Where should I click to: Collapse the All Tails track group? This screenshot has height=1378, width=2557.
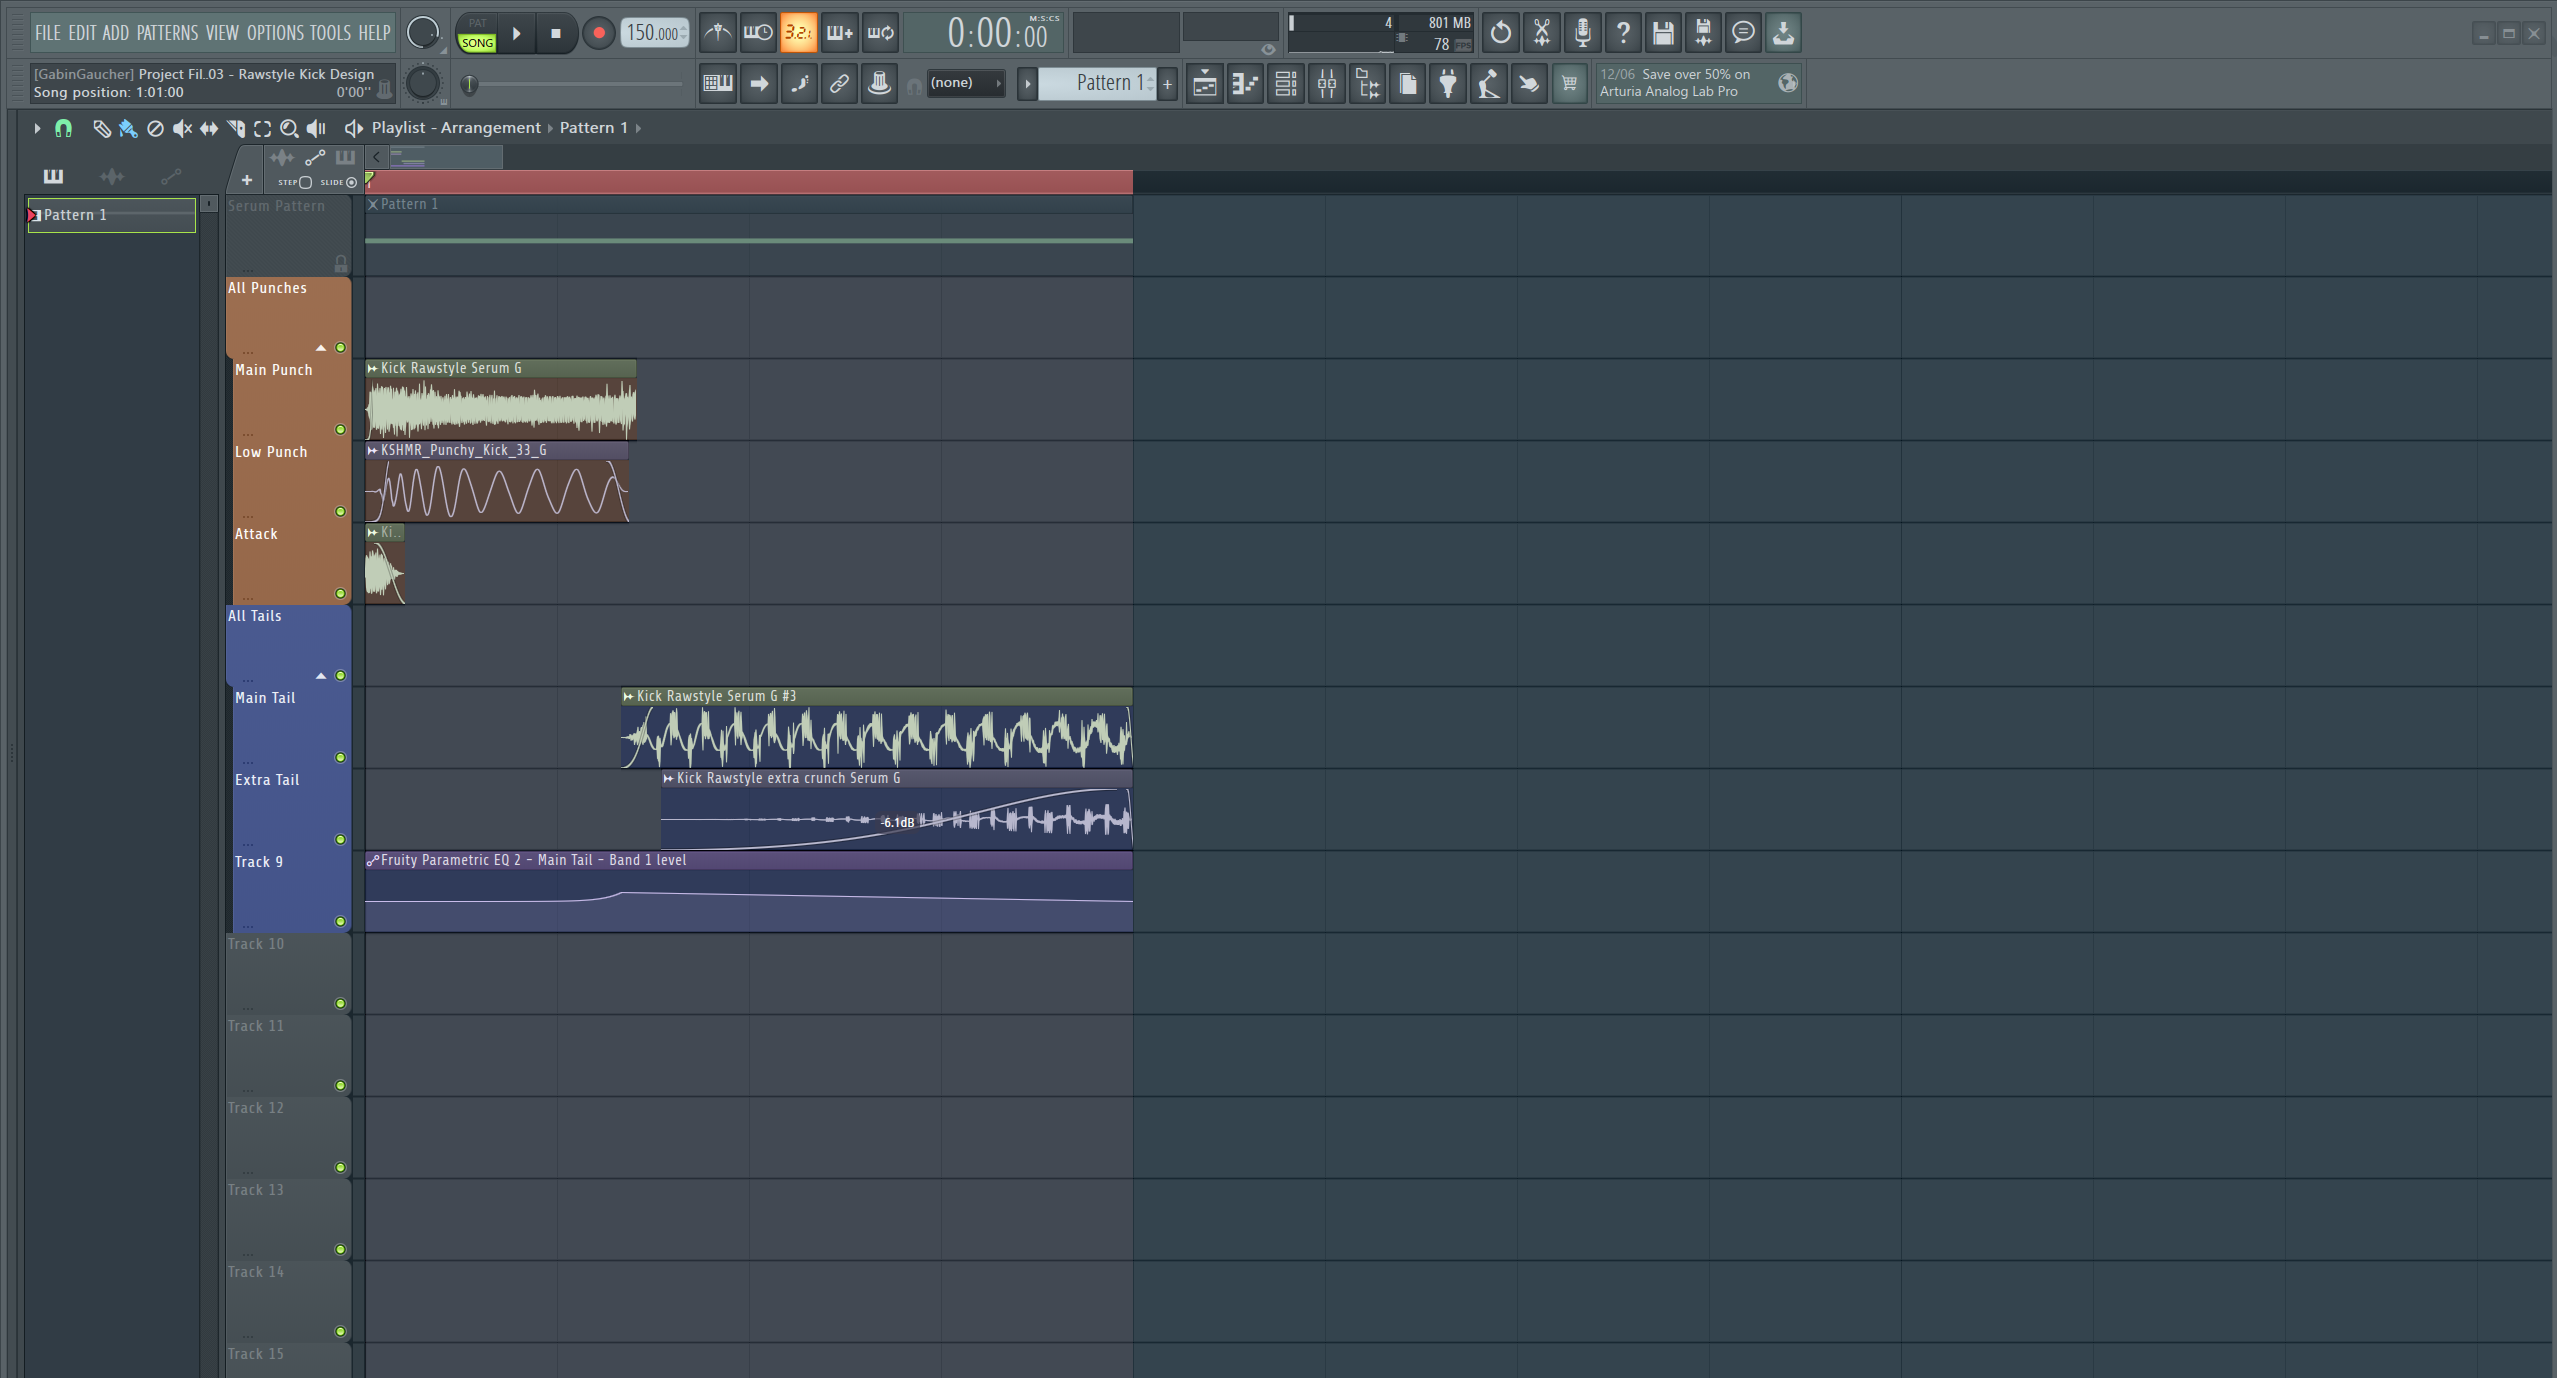(321, 676)
